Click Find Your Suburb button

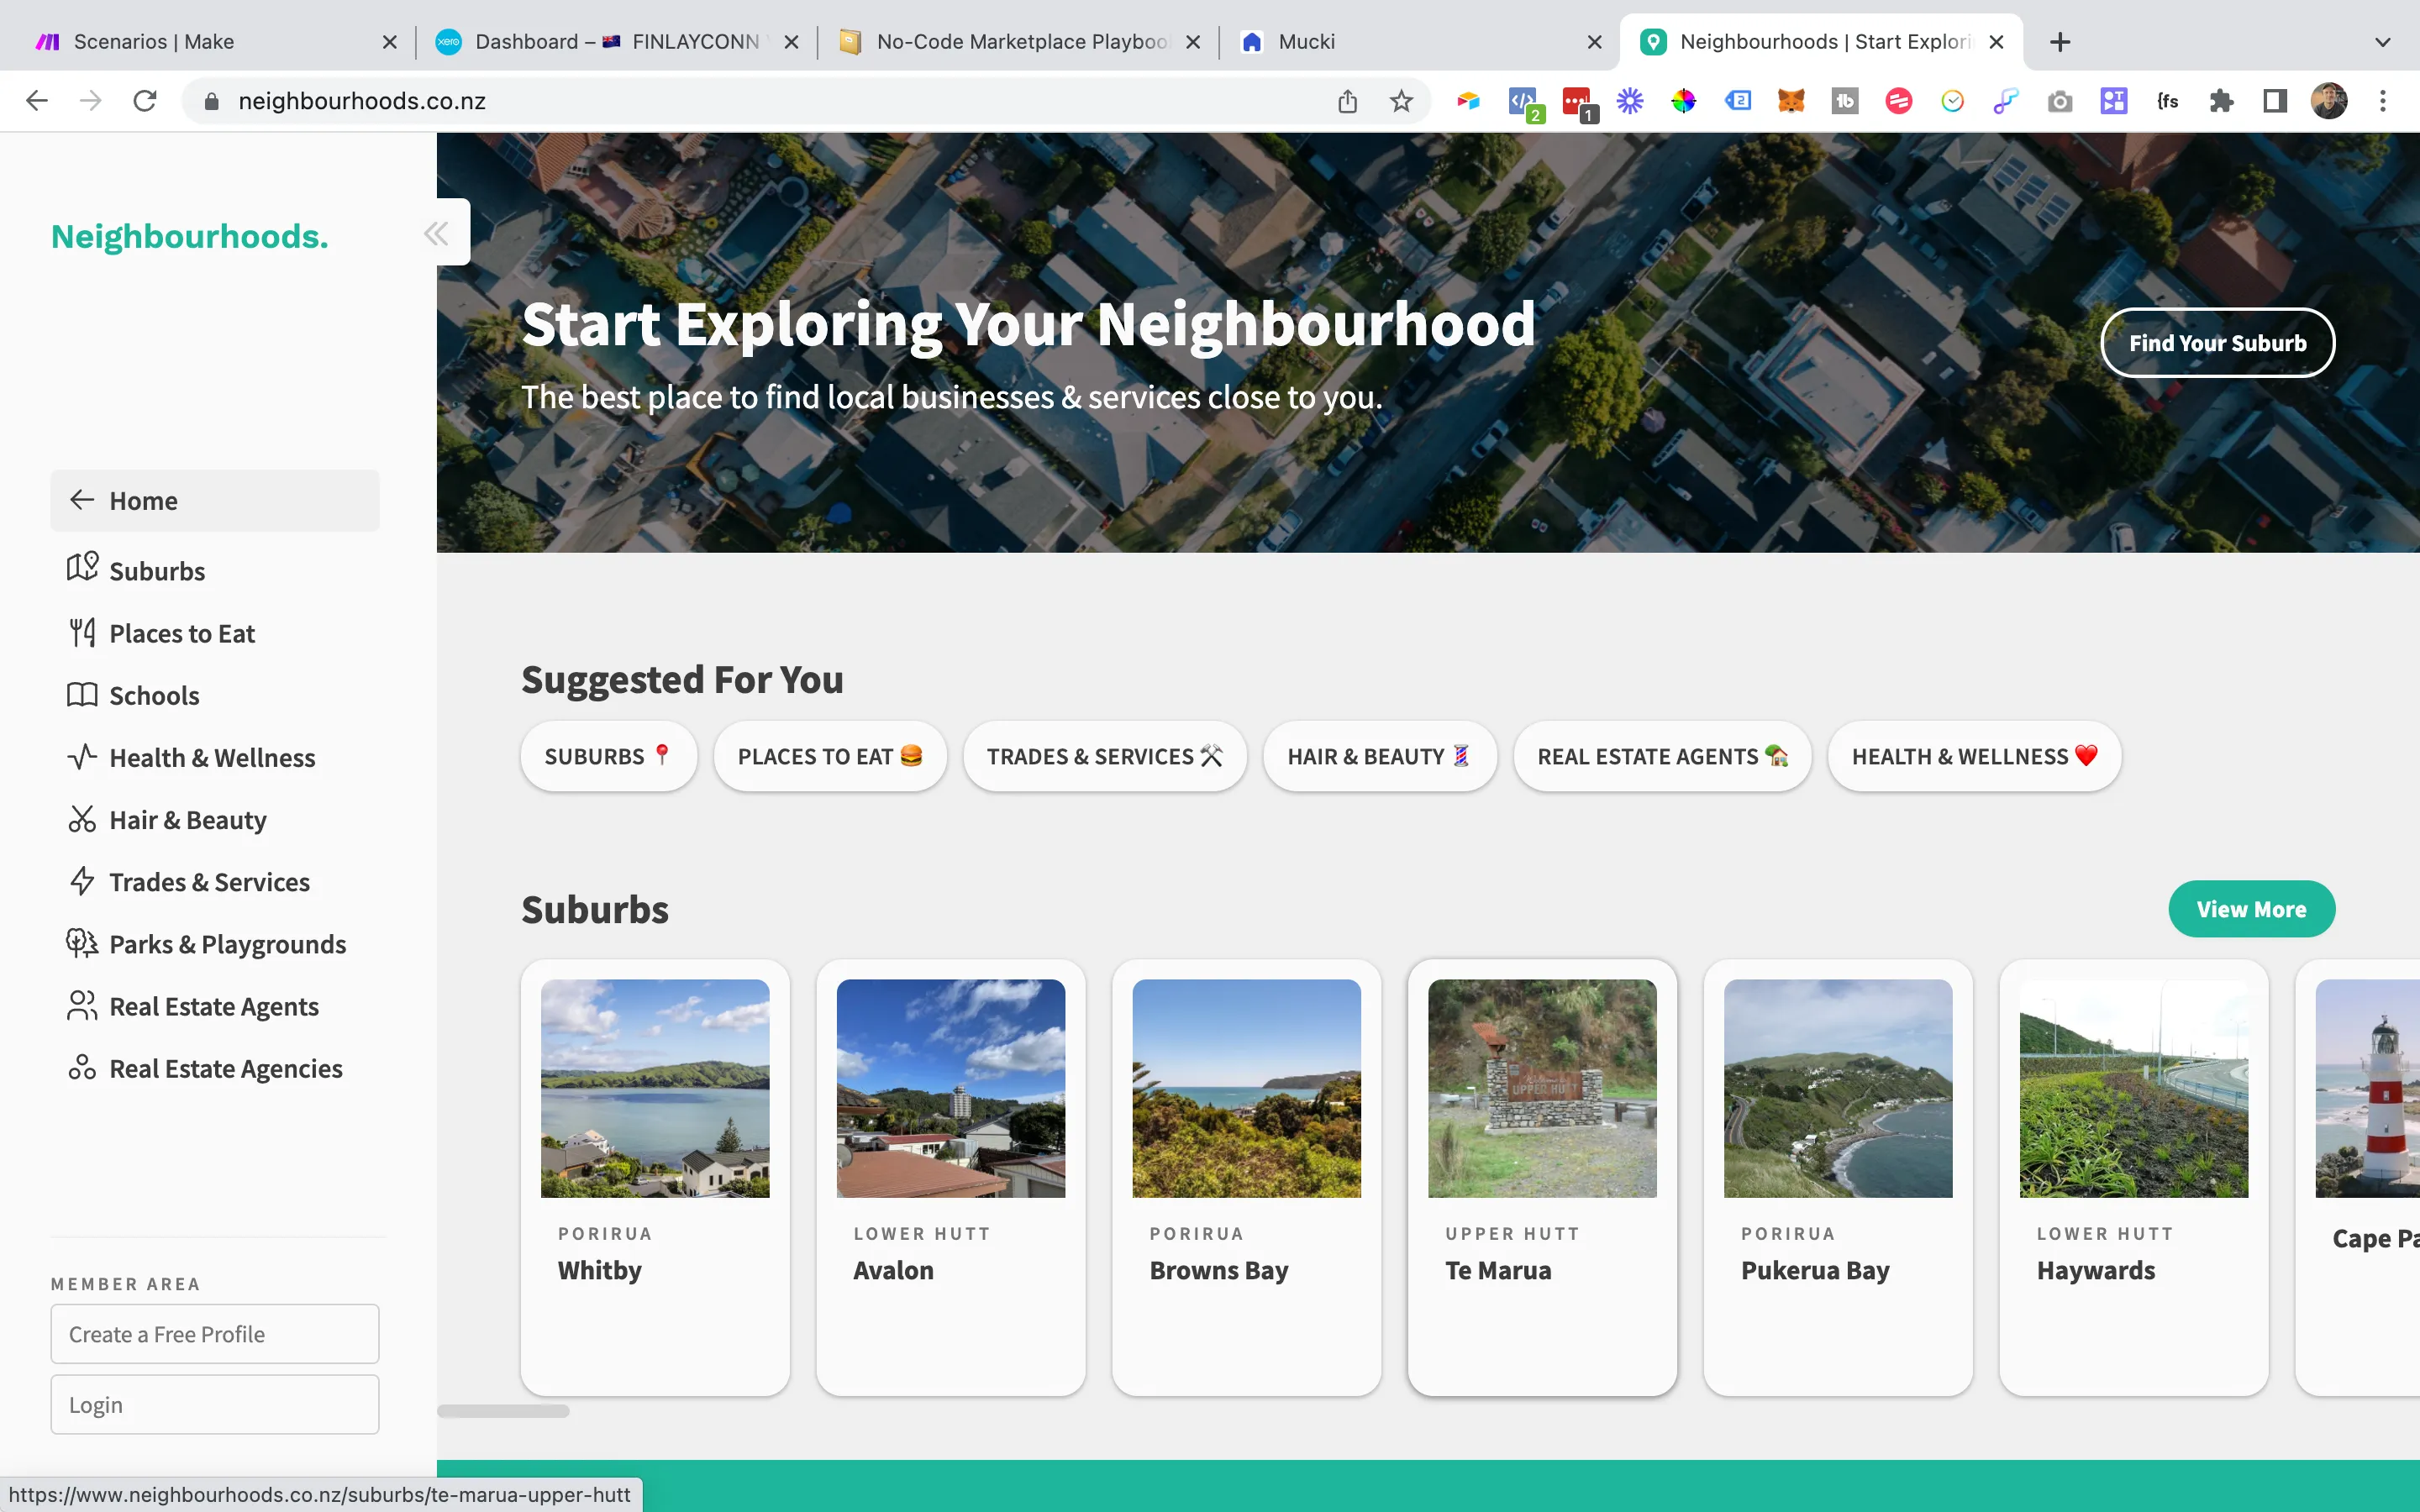click(2218, 343)
